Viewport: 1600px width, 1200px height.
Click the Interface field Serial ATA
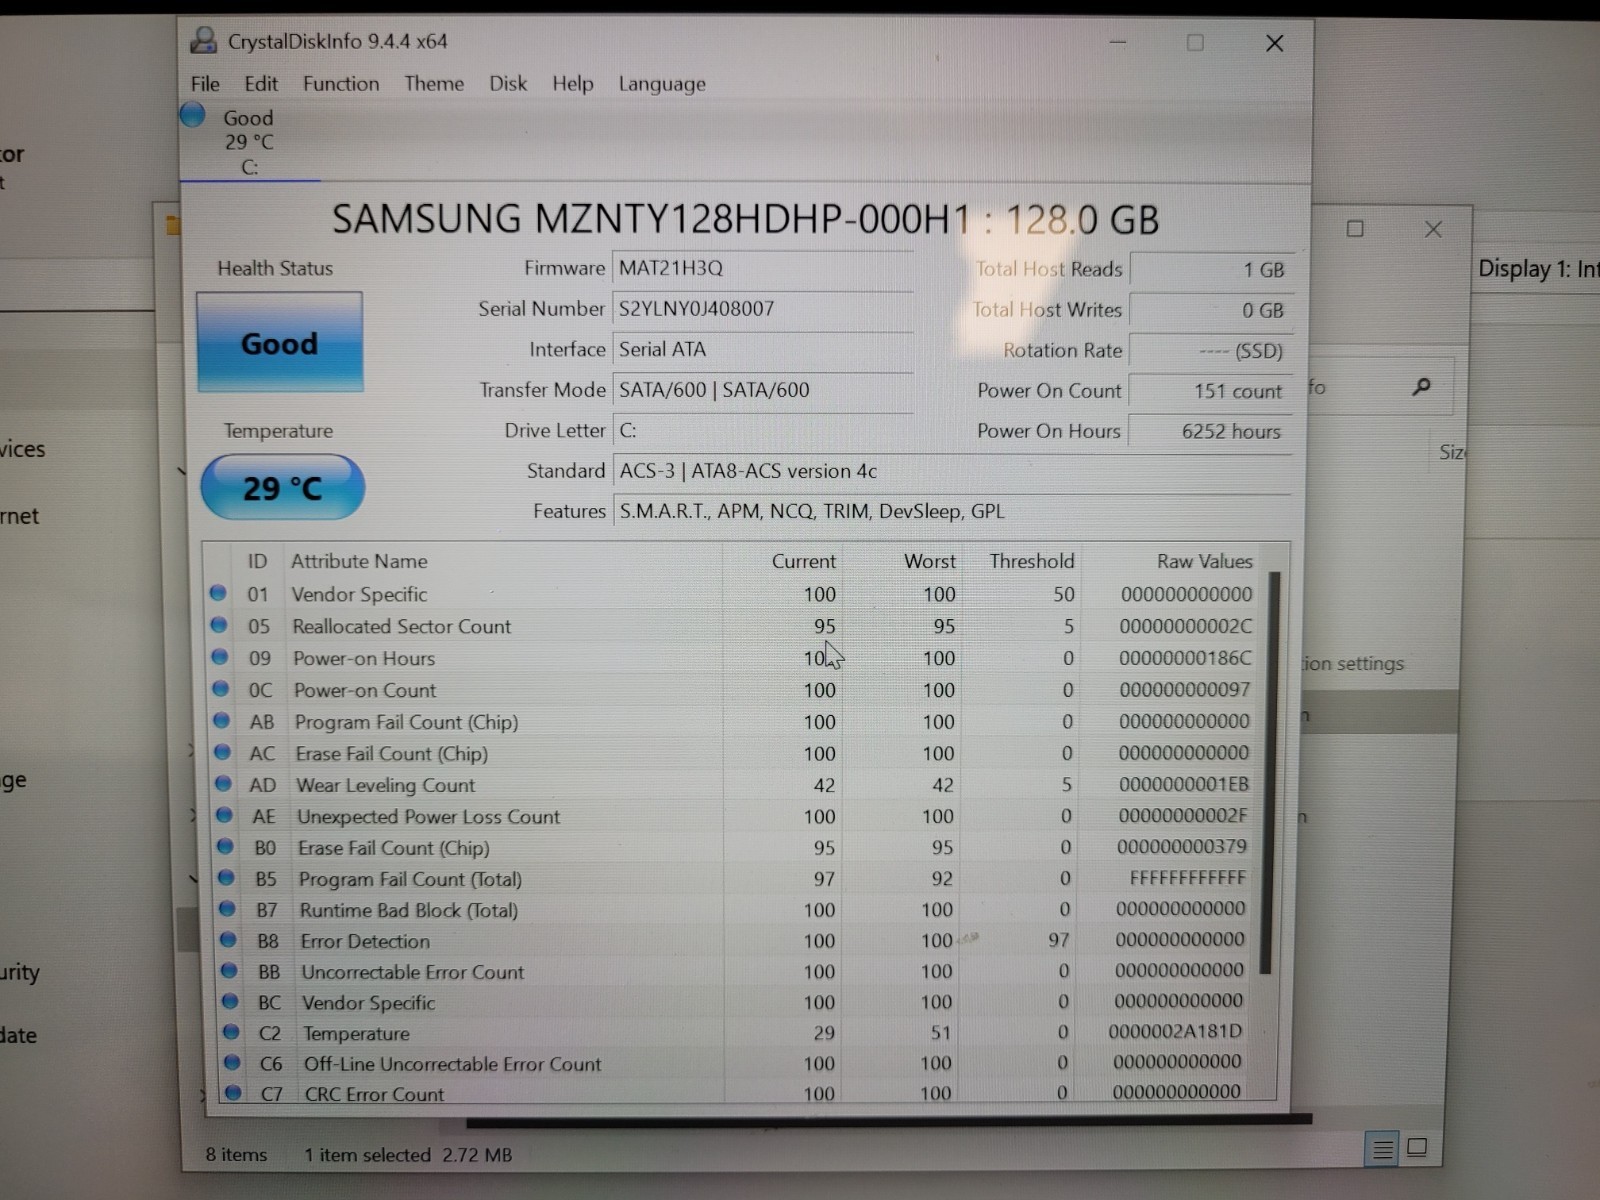click(x=762, y=350)
